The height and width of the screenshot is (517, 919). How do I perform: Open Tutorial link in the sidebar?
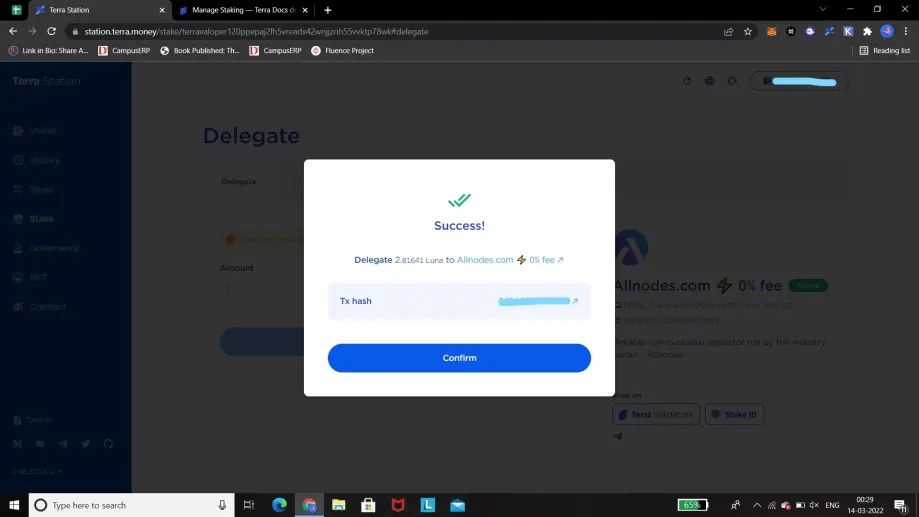[33, 420]
